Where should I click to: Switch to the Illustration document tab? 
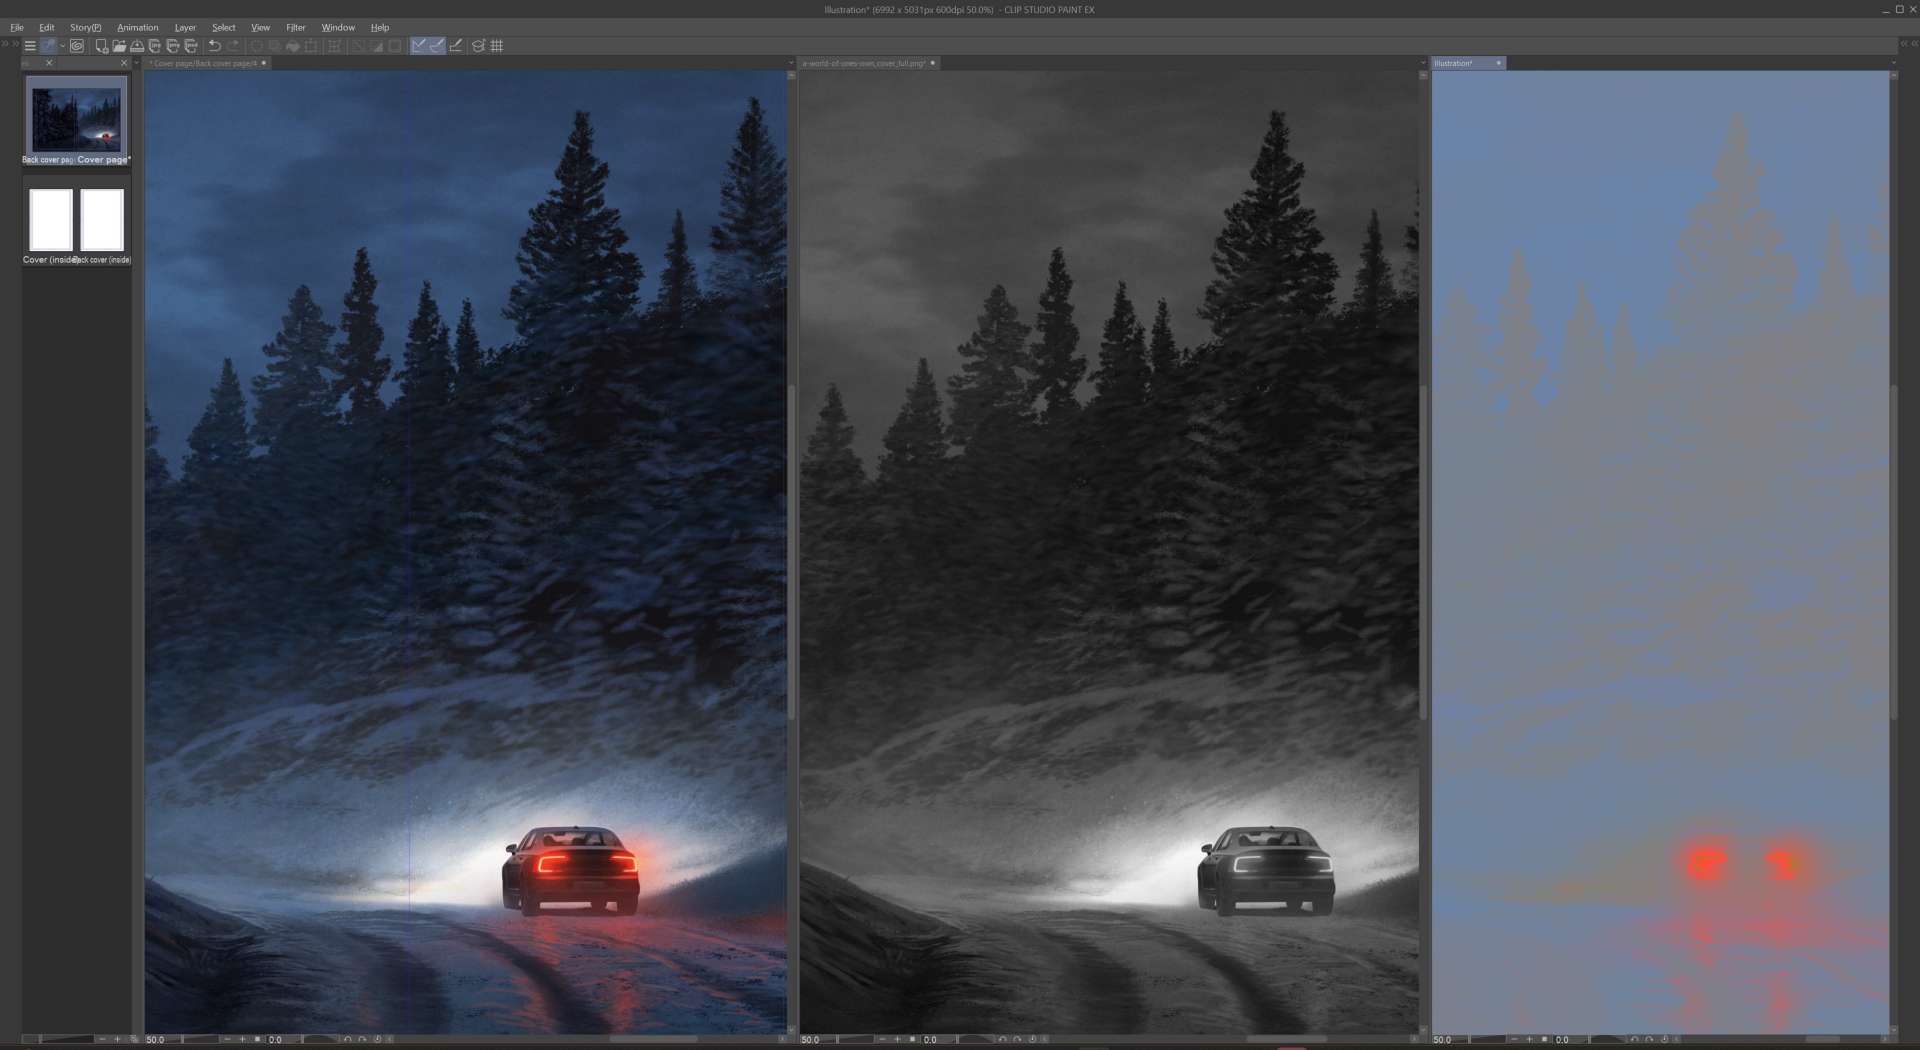[x=1455, y=63]
